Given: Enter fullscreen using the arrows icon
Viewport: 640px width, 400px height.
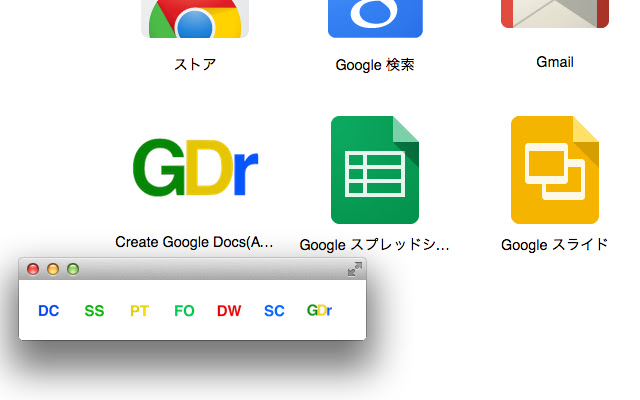Looking at the screenshot, I should [x=355, y=269].
